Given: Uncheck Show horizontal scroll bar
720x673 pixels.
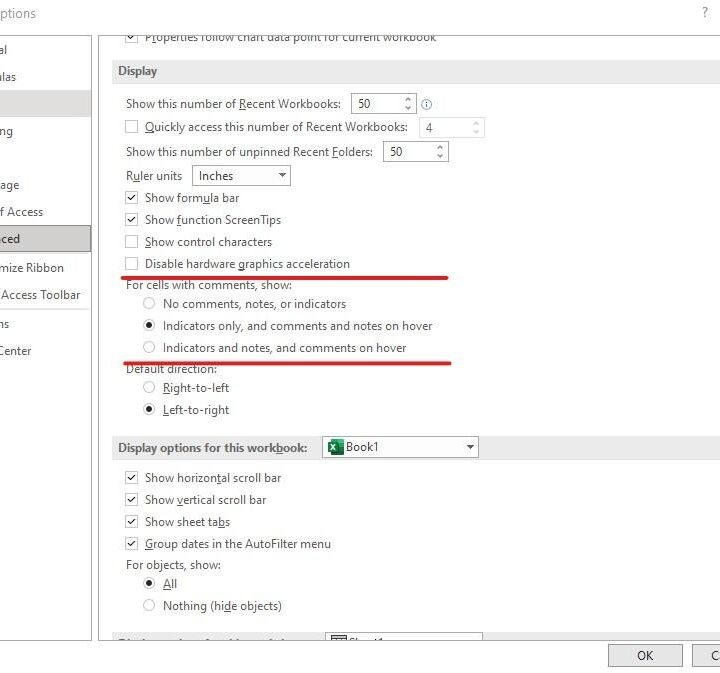Looking at the screenshot, I should pos(131,478).
